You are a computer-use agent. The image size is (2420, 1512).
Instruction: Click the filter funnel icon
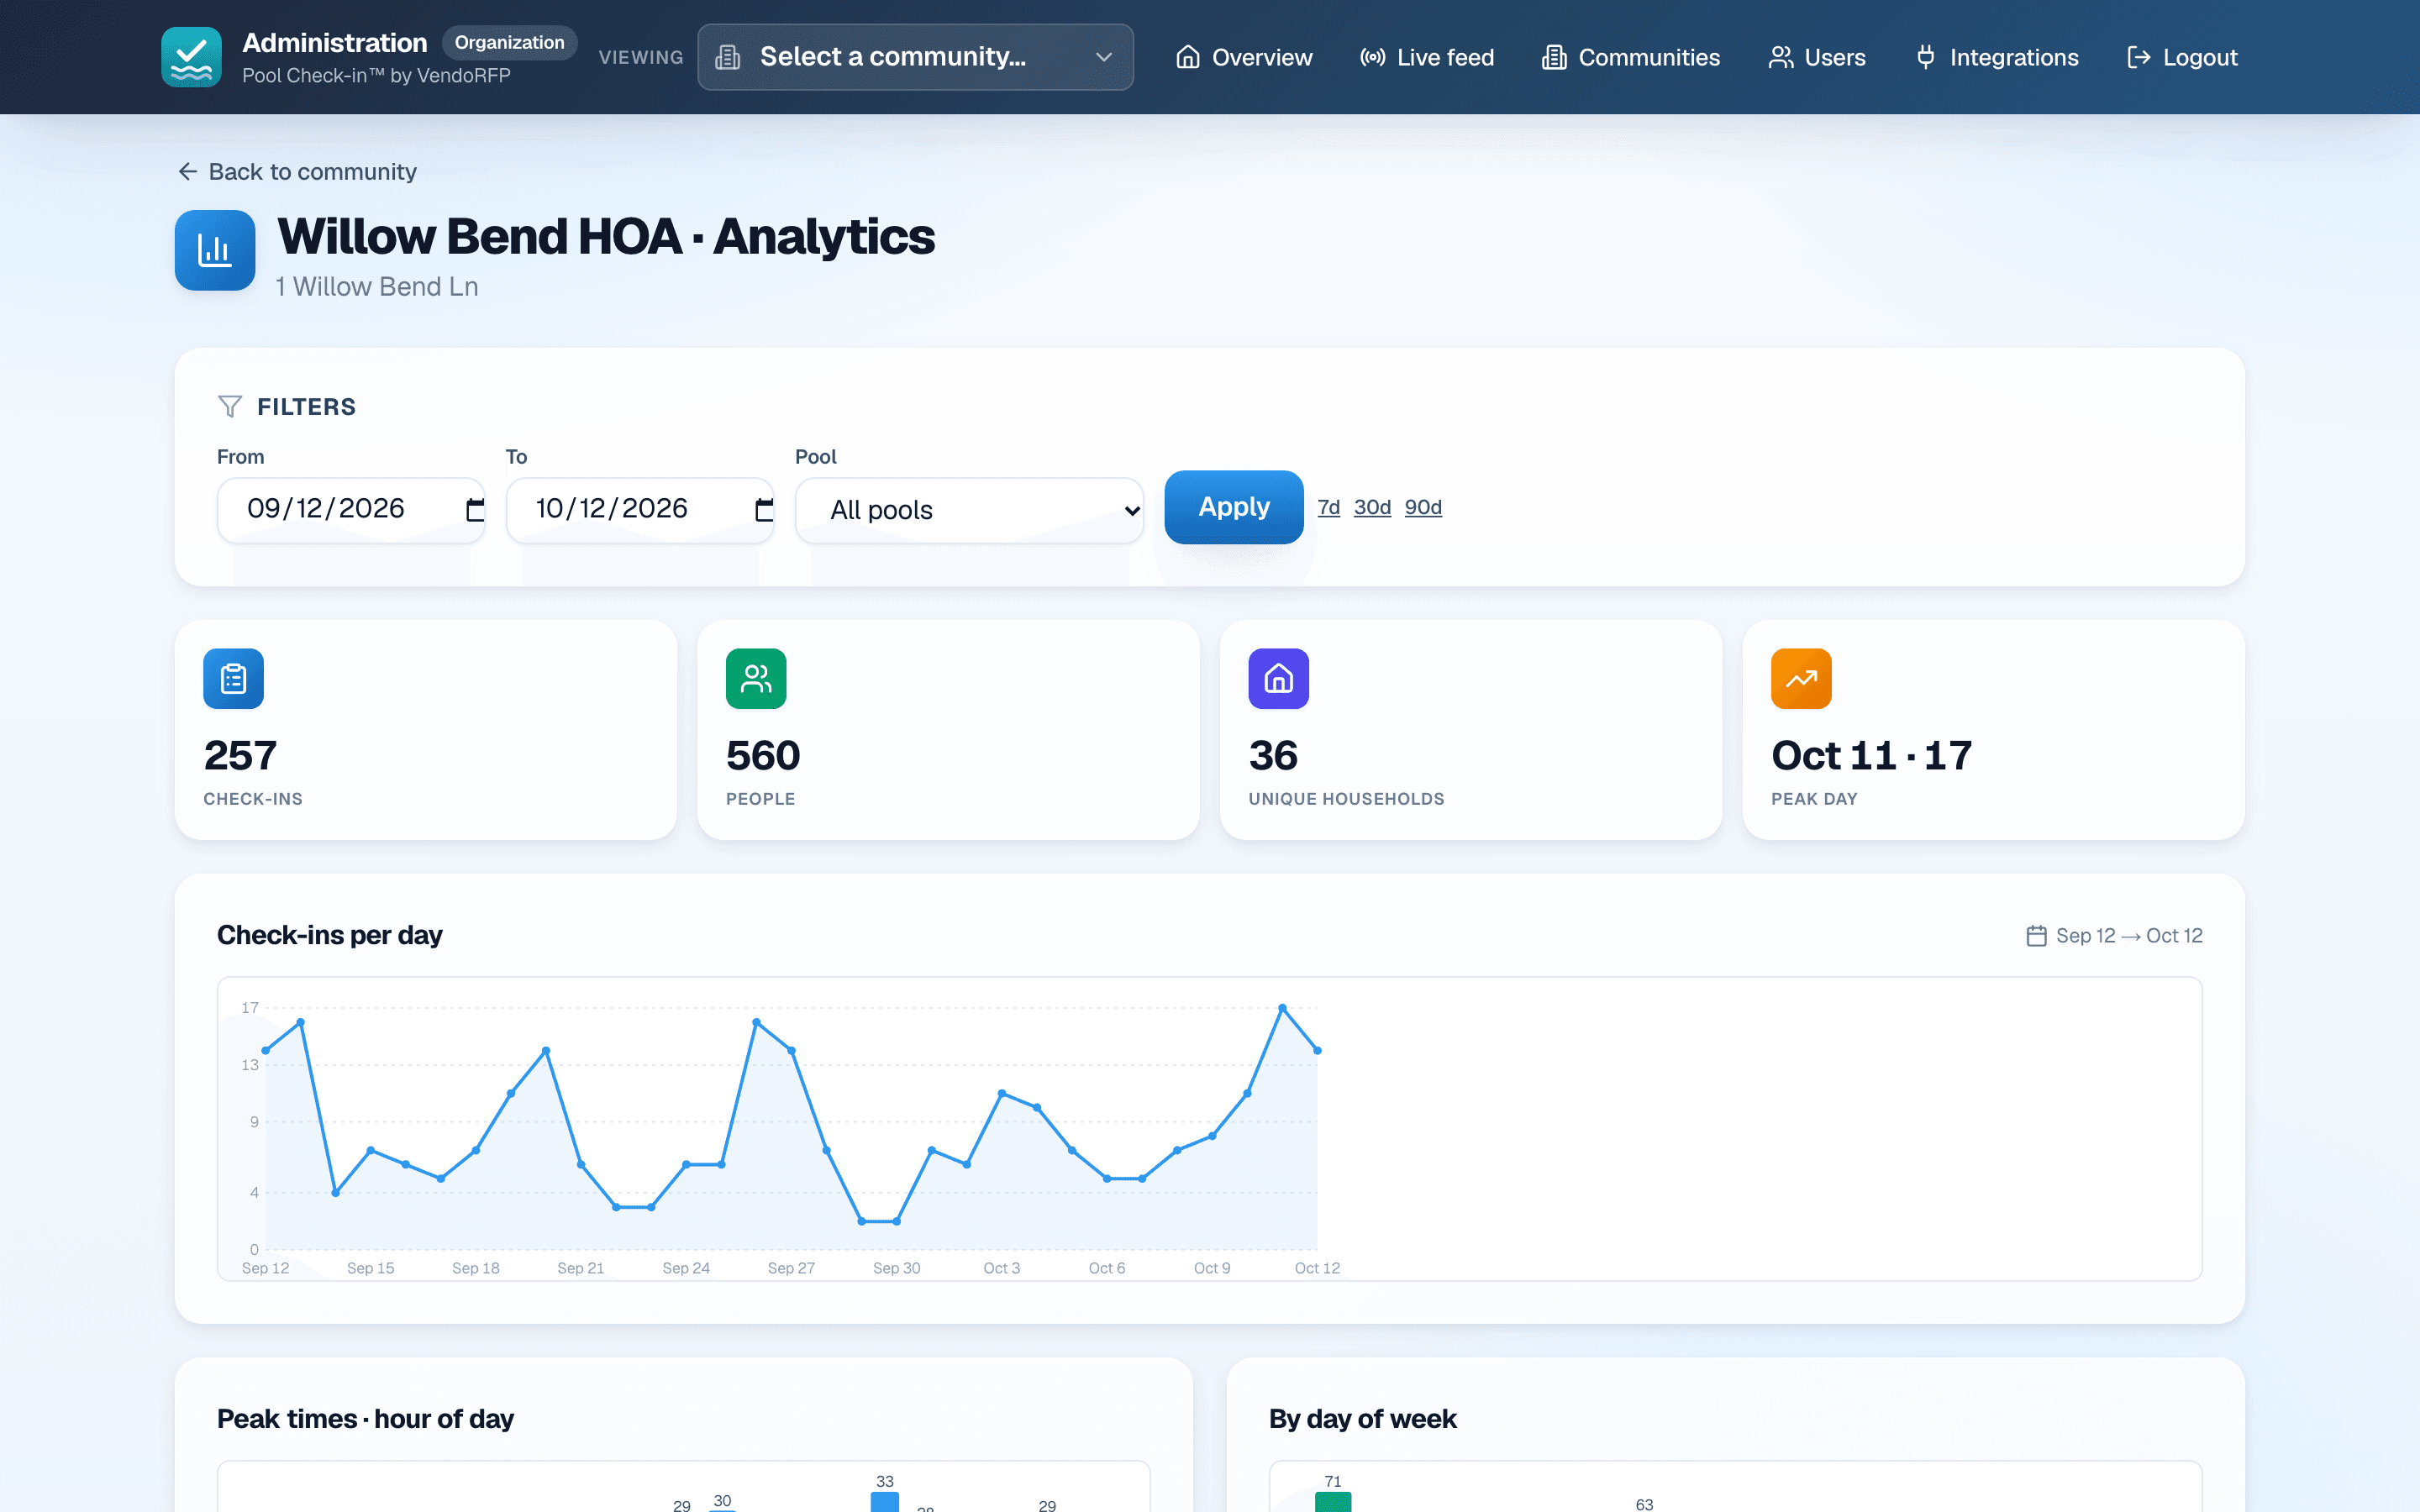pos(230,406)
